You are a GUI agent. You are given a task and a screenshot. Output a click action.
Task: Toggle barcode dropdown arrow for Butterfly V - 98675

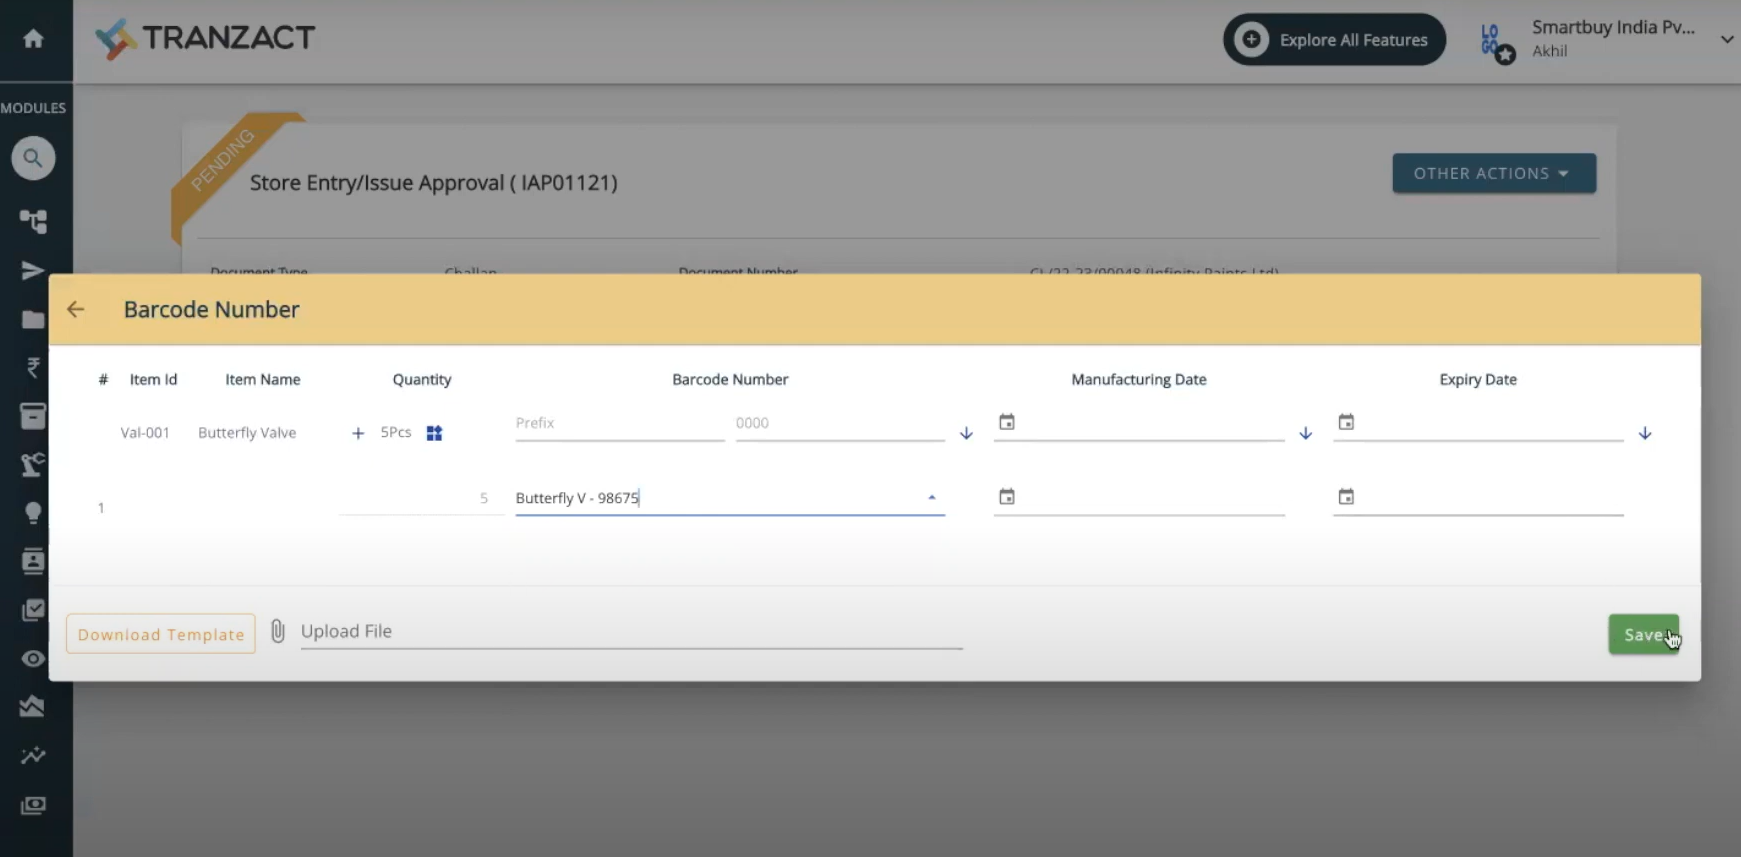point(932,497)
